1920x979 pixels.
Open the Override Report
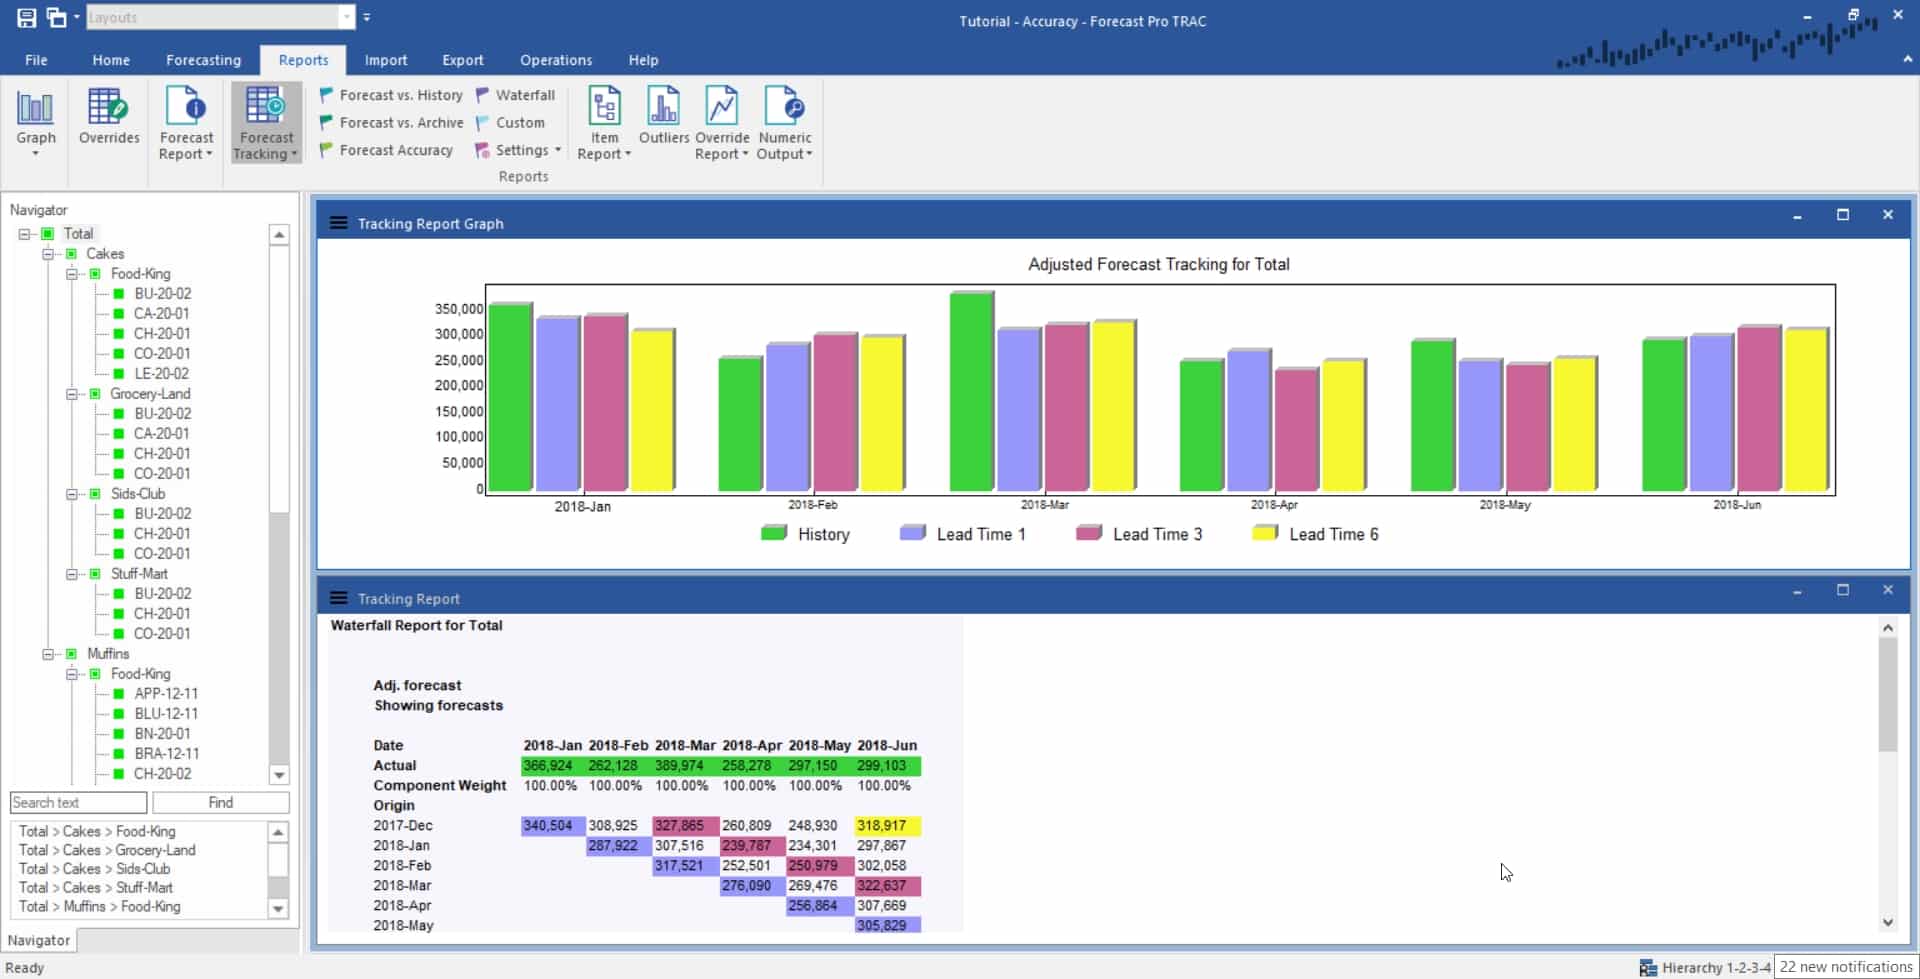click(x=721, y=120)
